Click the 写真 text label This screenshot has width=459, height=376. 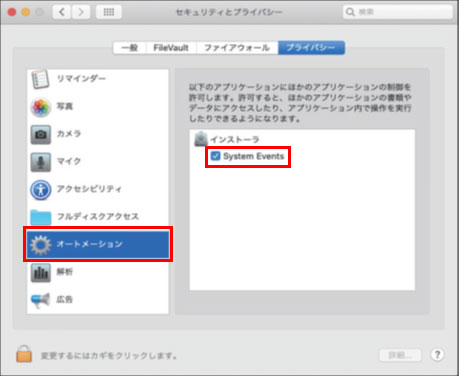(65, 106)
